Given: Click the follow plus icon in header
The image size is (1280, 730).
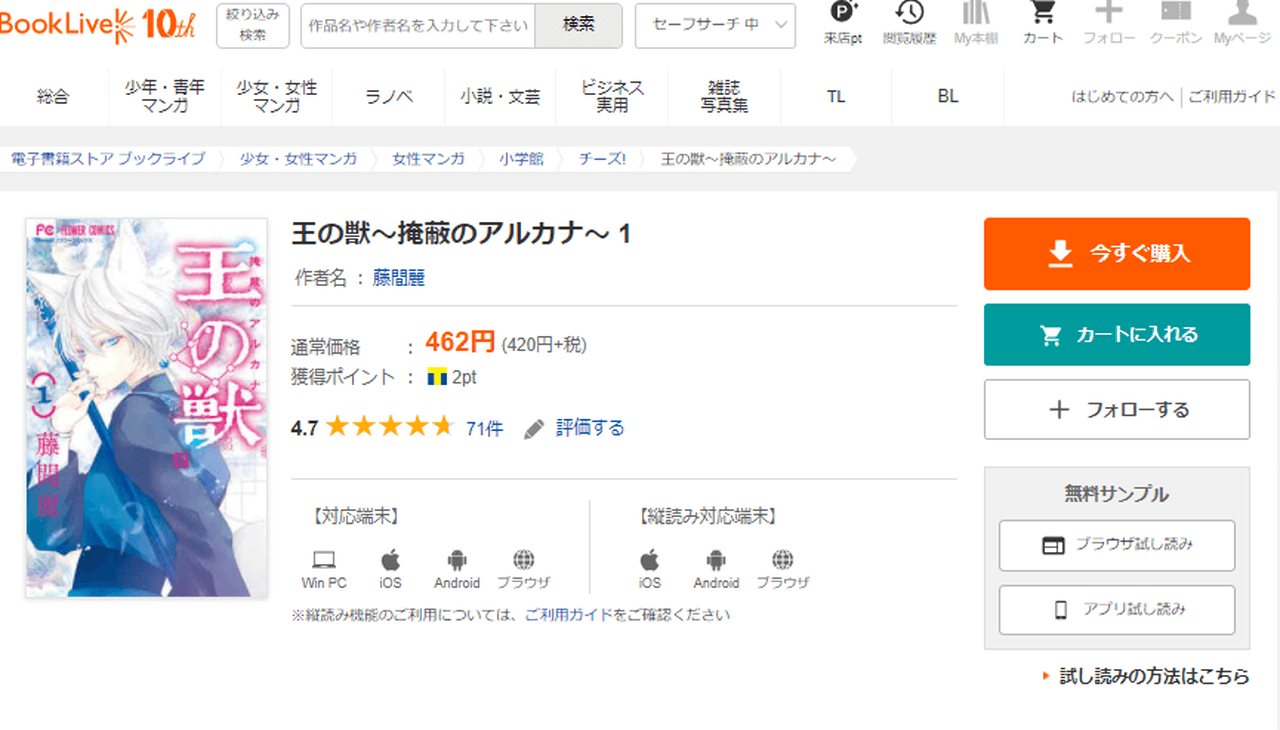Looking at the screenshot, I should (x=1108, y=14).
